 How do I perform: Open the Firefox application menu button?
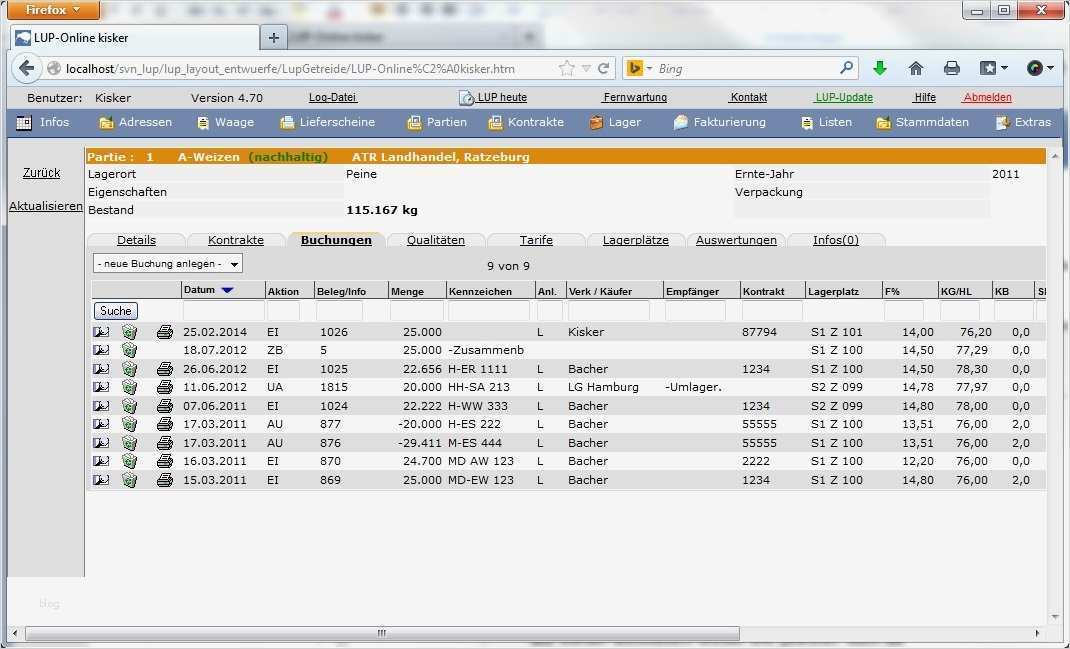click(x=53, y=10)
